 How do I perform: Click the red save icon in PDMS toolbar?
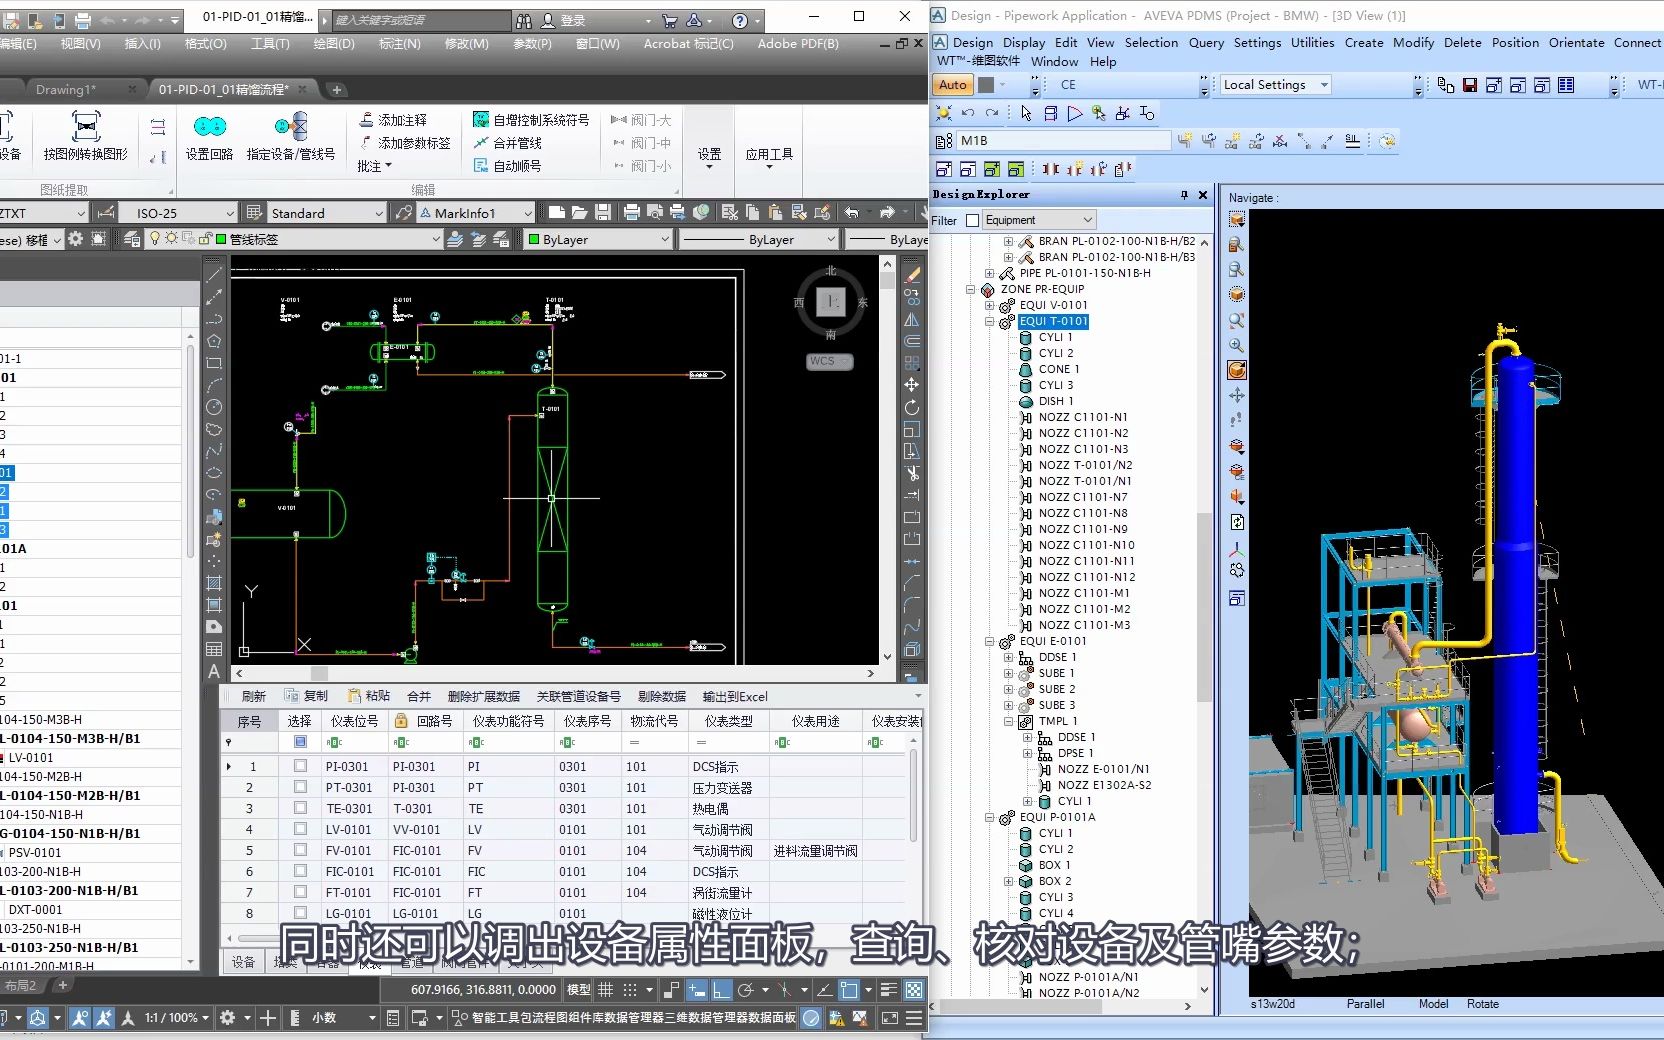[1470, 85]
